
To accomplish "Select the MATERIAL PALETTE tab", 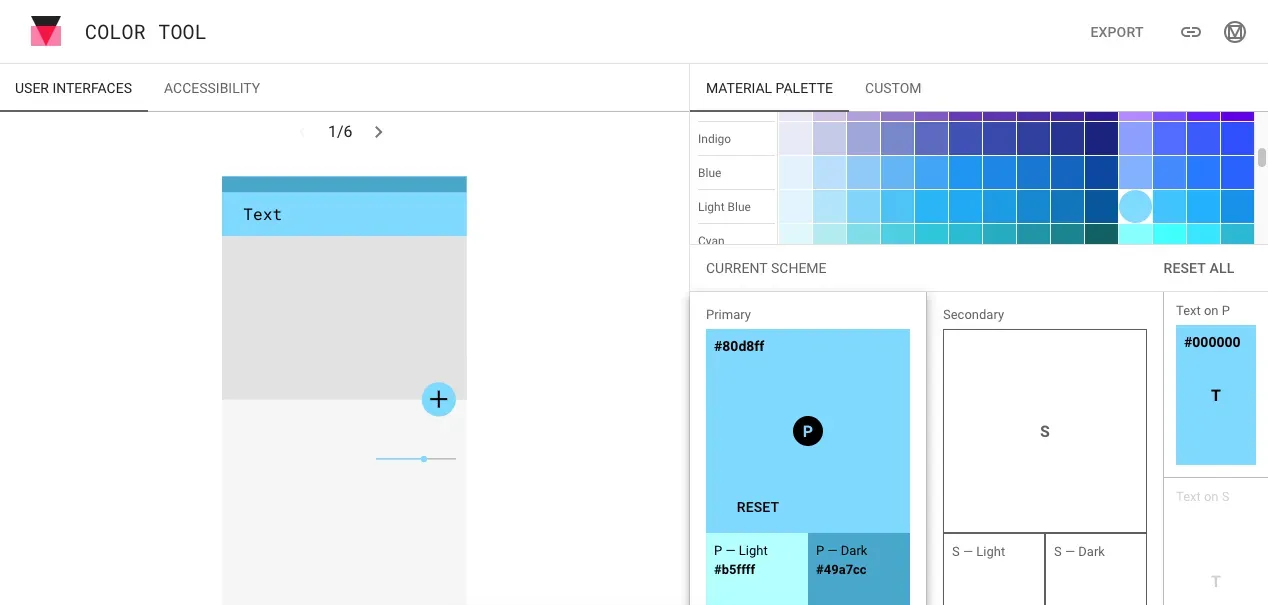I will pyautogui.click(x=769, y=88).
